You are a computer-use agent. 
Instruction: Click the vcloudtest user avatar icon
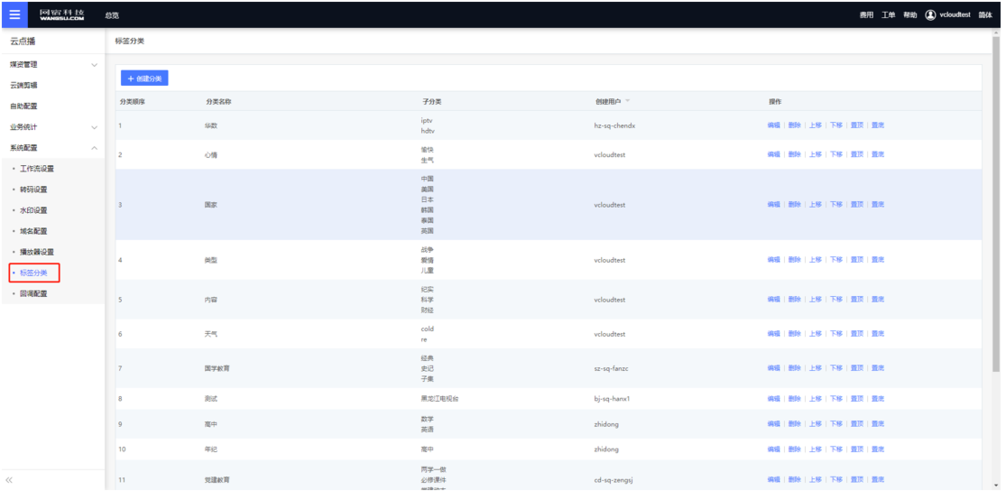pyautogui.click(x=930, y=15)
